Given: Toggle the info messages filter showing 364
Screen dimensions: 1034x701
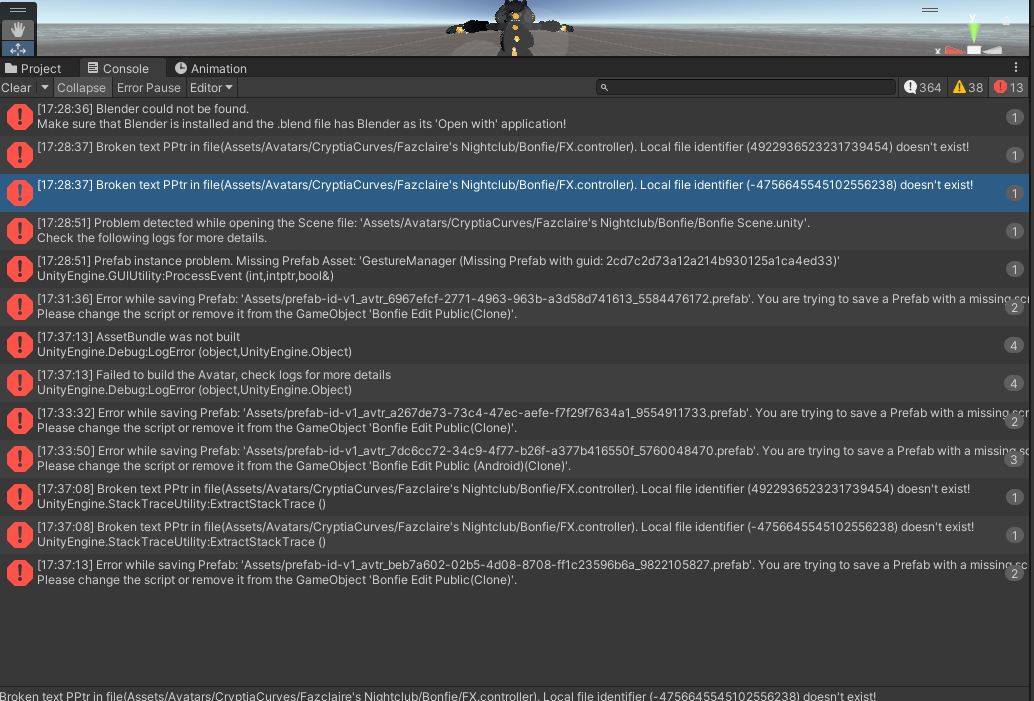Looking at the screenshot, I should click(x=923, y=88).
